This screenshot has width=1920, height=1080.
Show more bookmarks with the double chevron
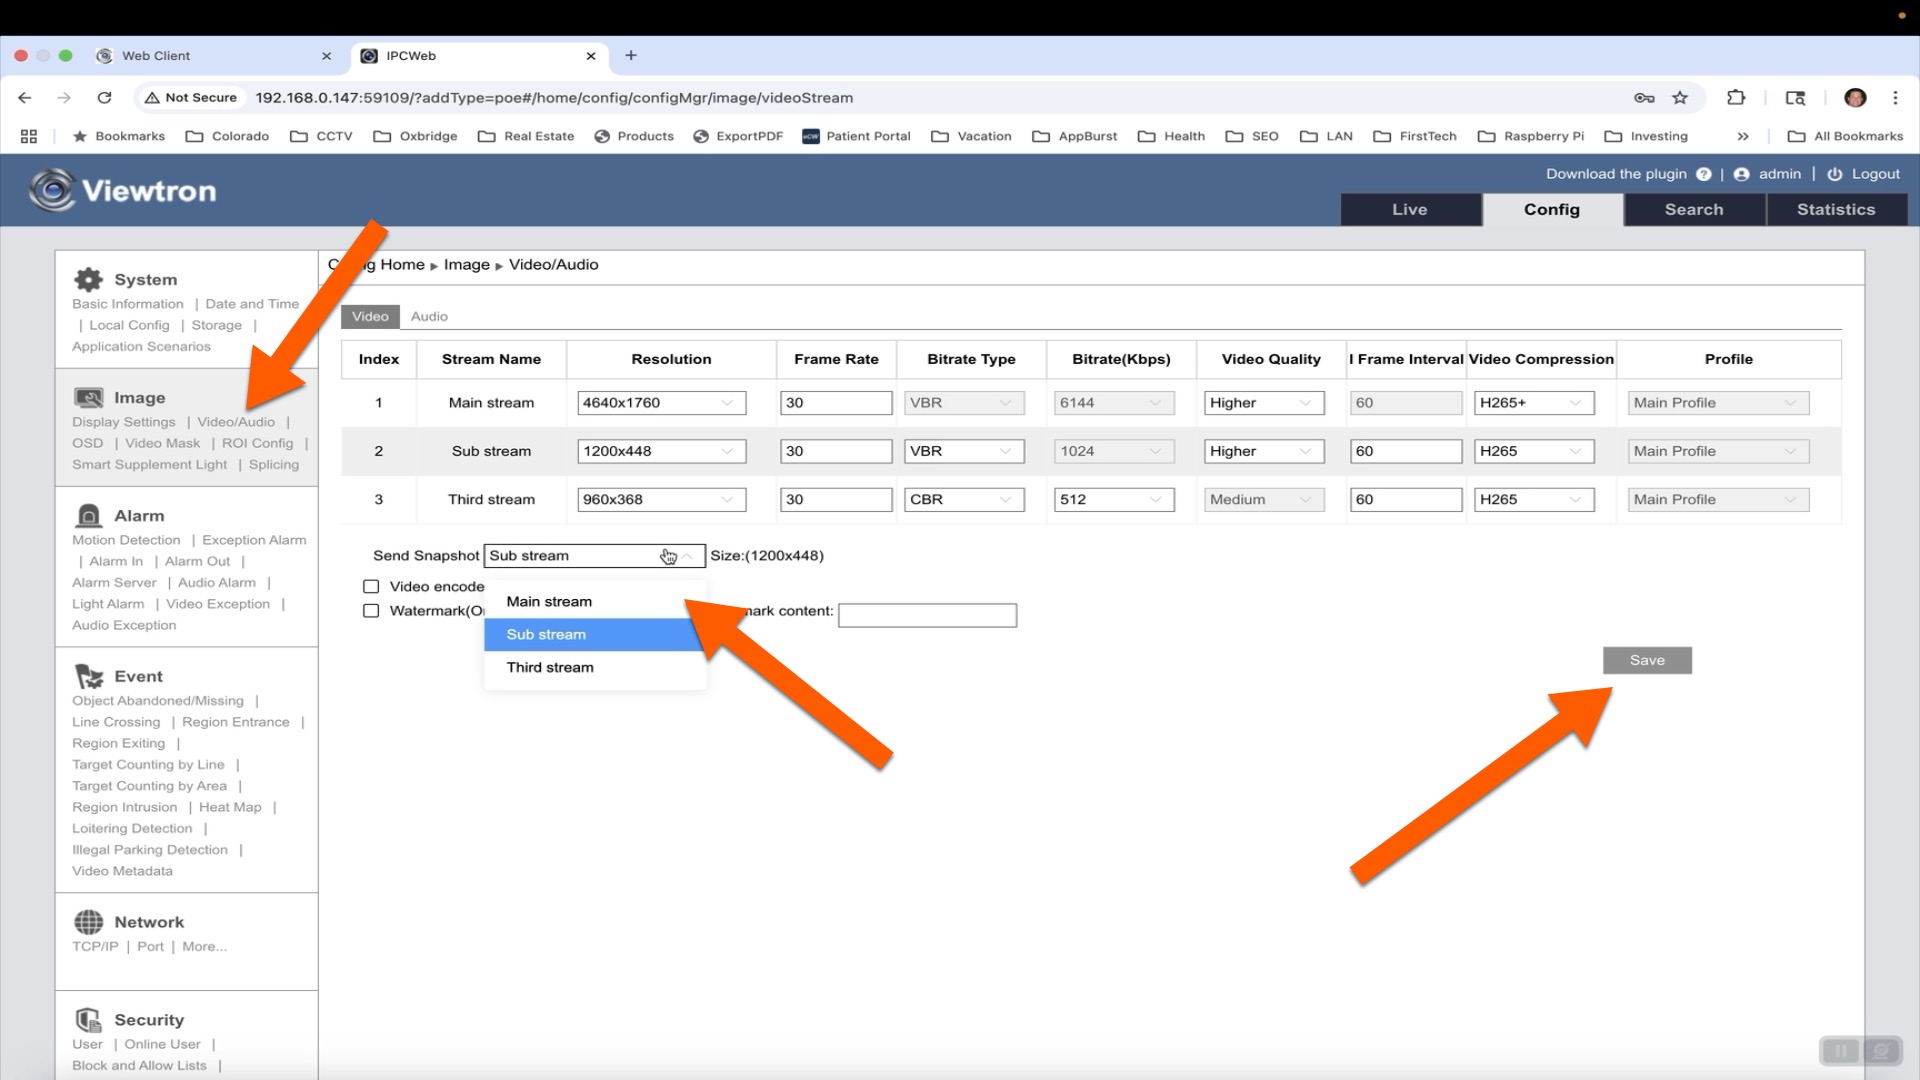1743,136
